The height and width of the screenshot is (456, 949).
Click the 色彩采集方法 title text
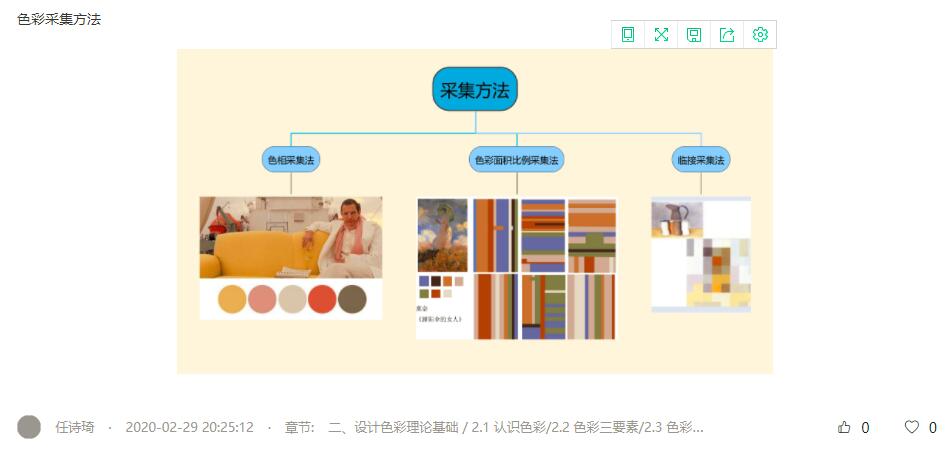pyautogui.click(x=59, y=19)
